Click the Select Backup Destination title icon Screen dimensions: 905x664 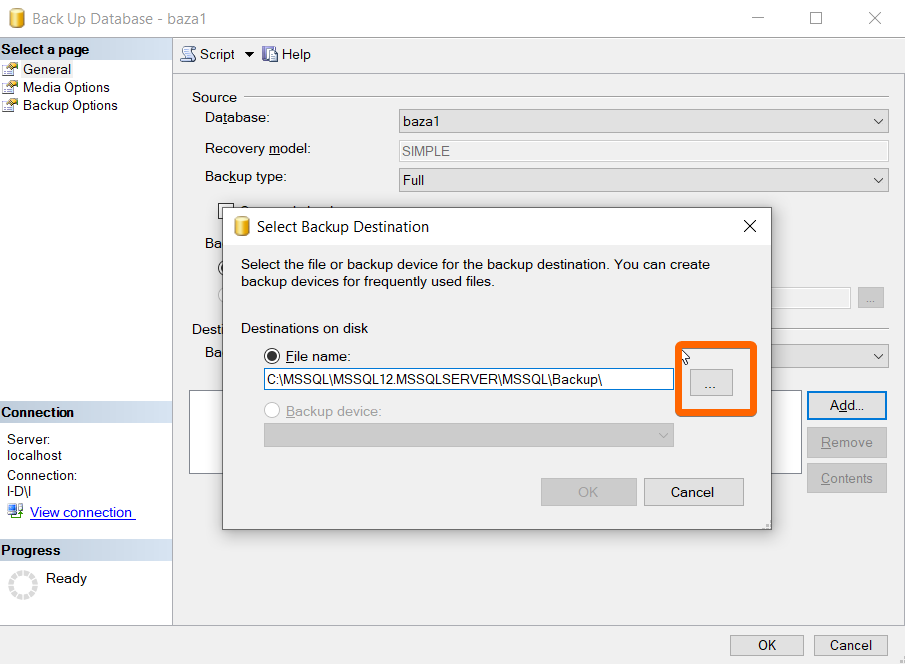coord(242,226)
